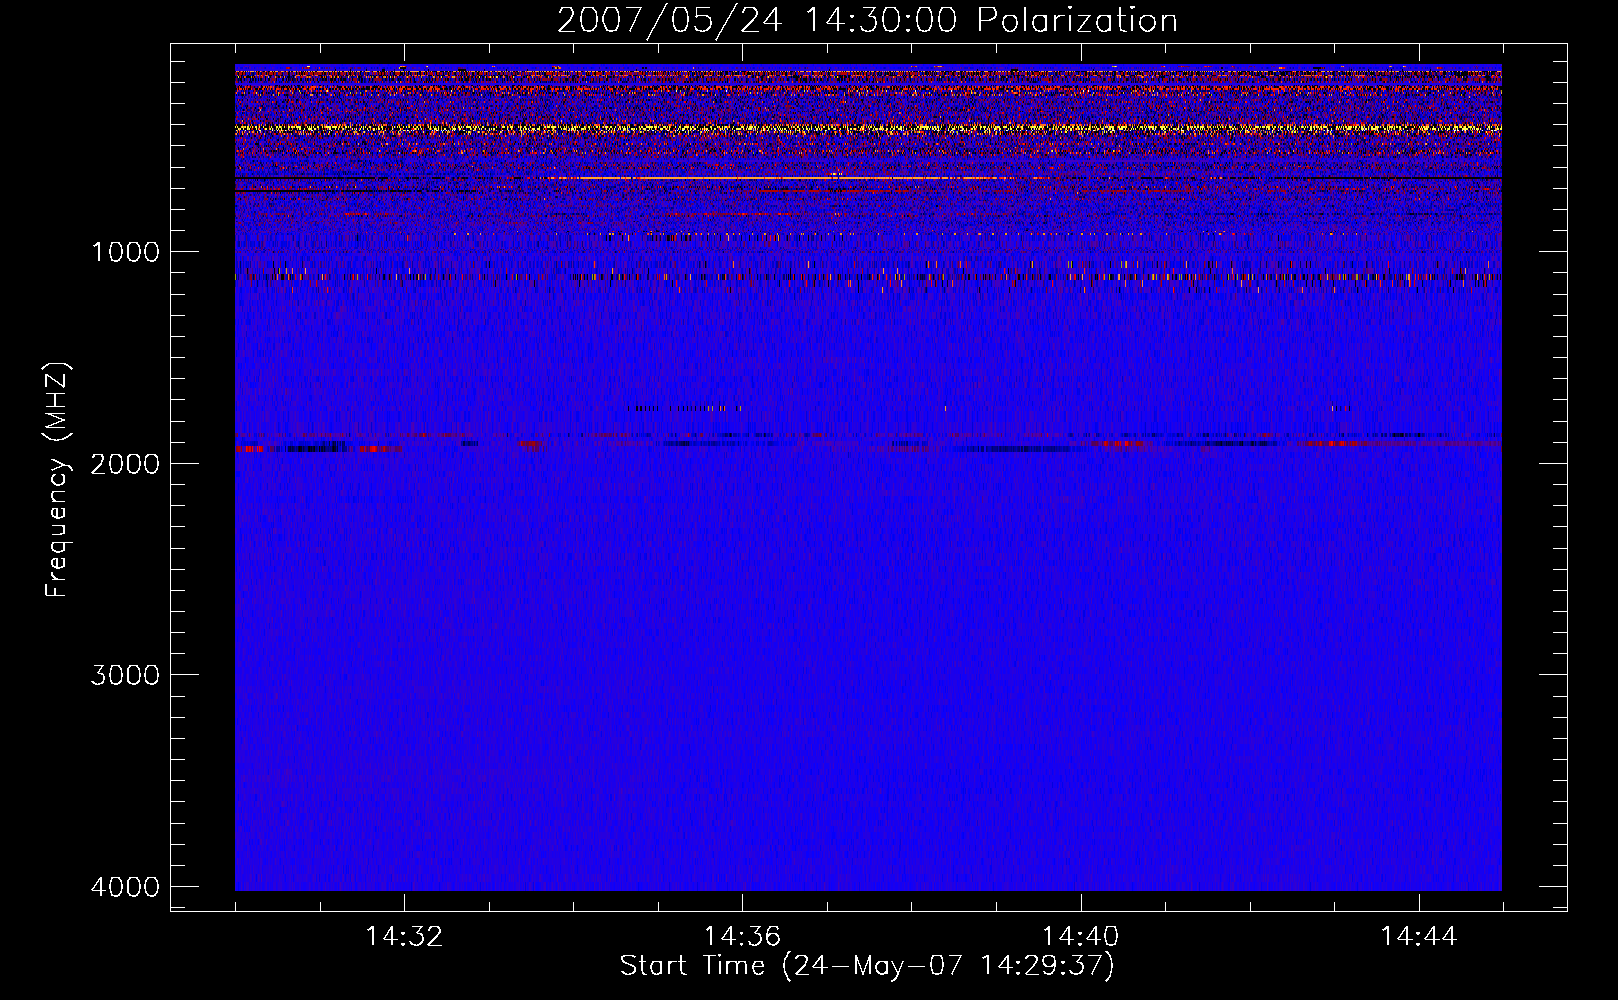Screen dimensions: 1618x1000
Task: Click the 1000 frequency tick label
Action: coord(126,251)
